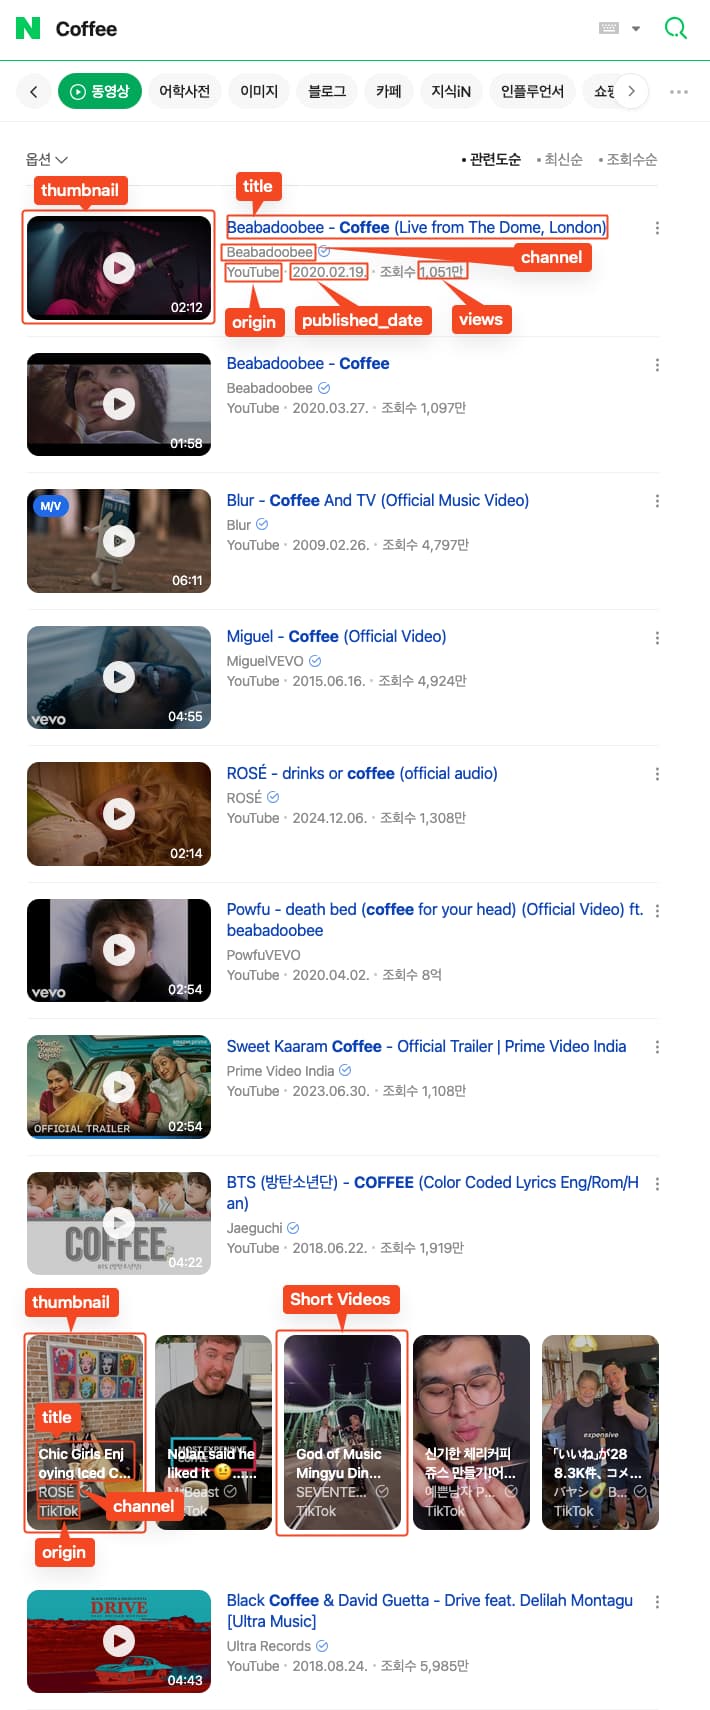
Task: Play the Miguel Coffee vevo thumbnail
Action: pos(119,677)
